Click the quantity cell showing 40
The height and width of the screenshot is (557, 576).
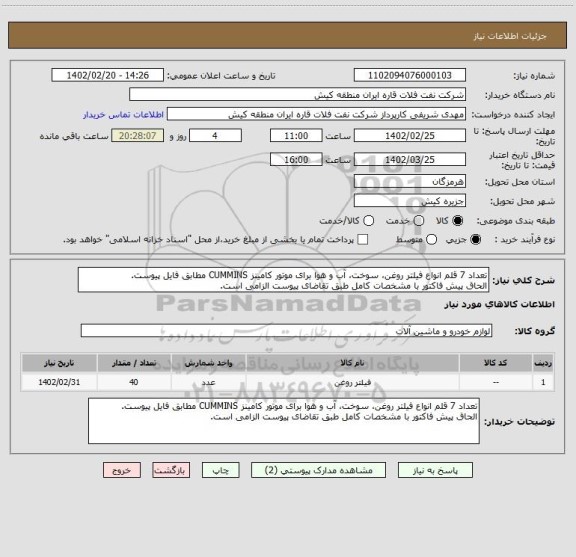pos(134,382)
